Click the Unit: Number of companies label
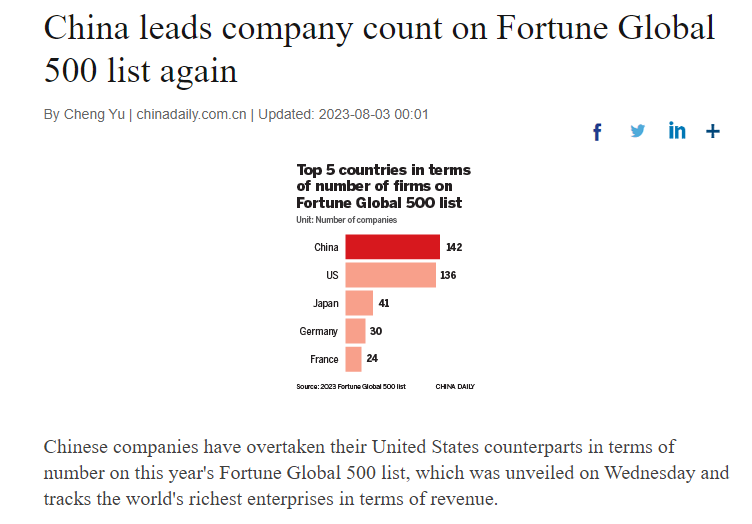This screenshot has width=752, height=524. tap(346, 220)
